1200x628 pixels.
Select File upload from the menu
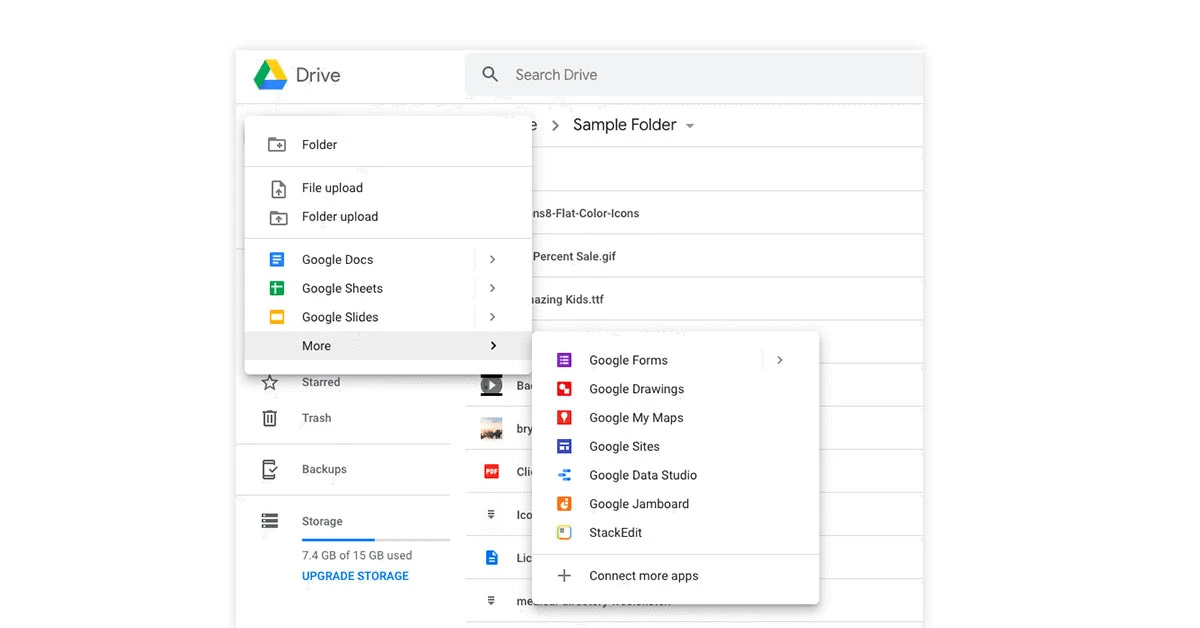click(331, 187)
